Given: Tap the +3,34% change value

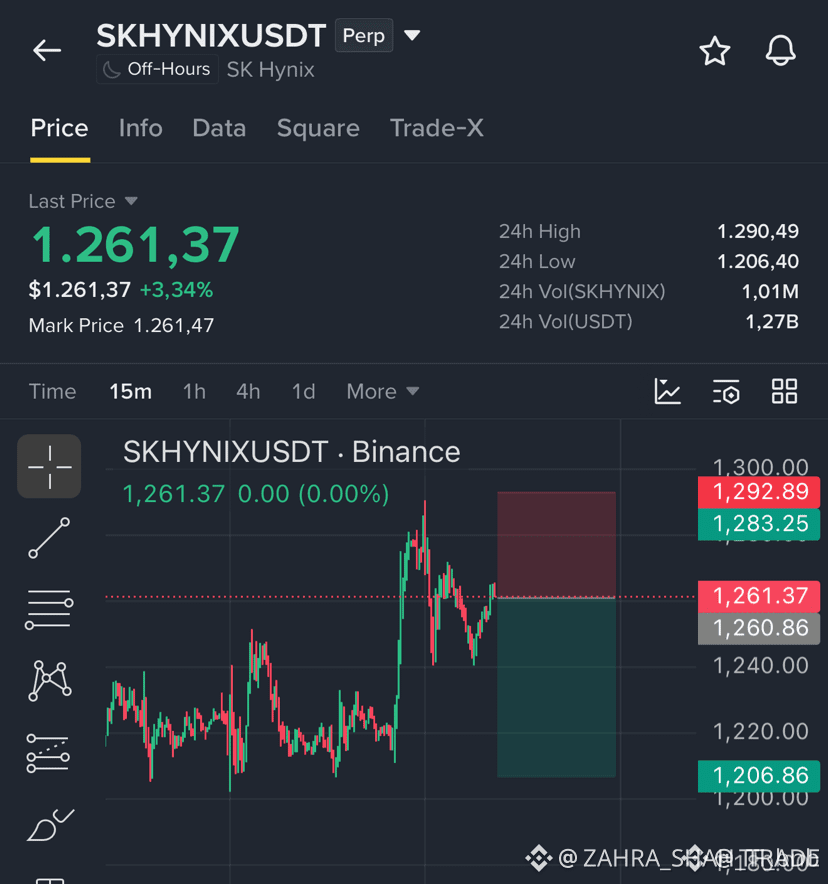Looking at the screenshot, I should (x=176, y=290).
